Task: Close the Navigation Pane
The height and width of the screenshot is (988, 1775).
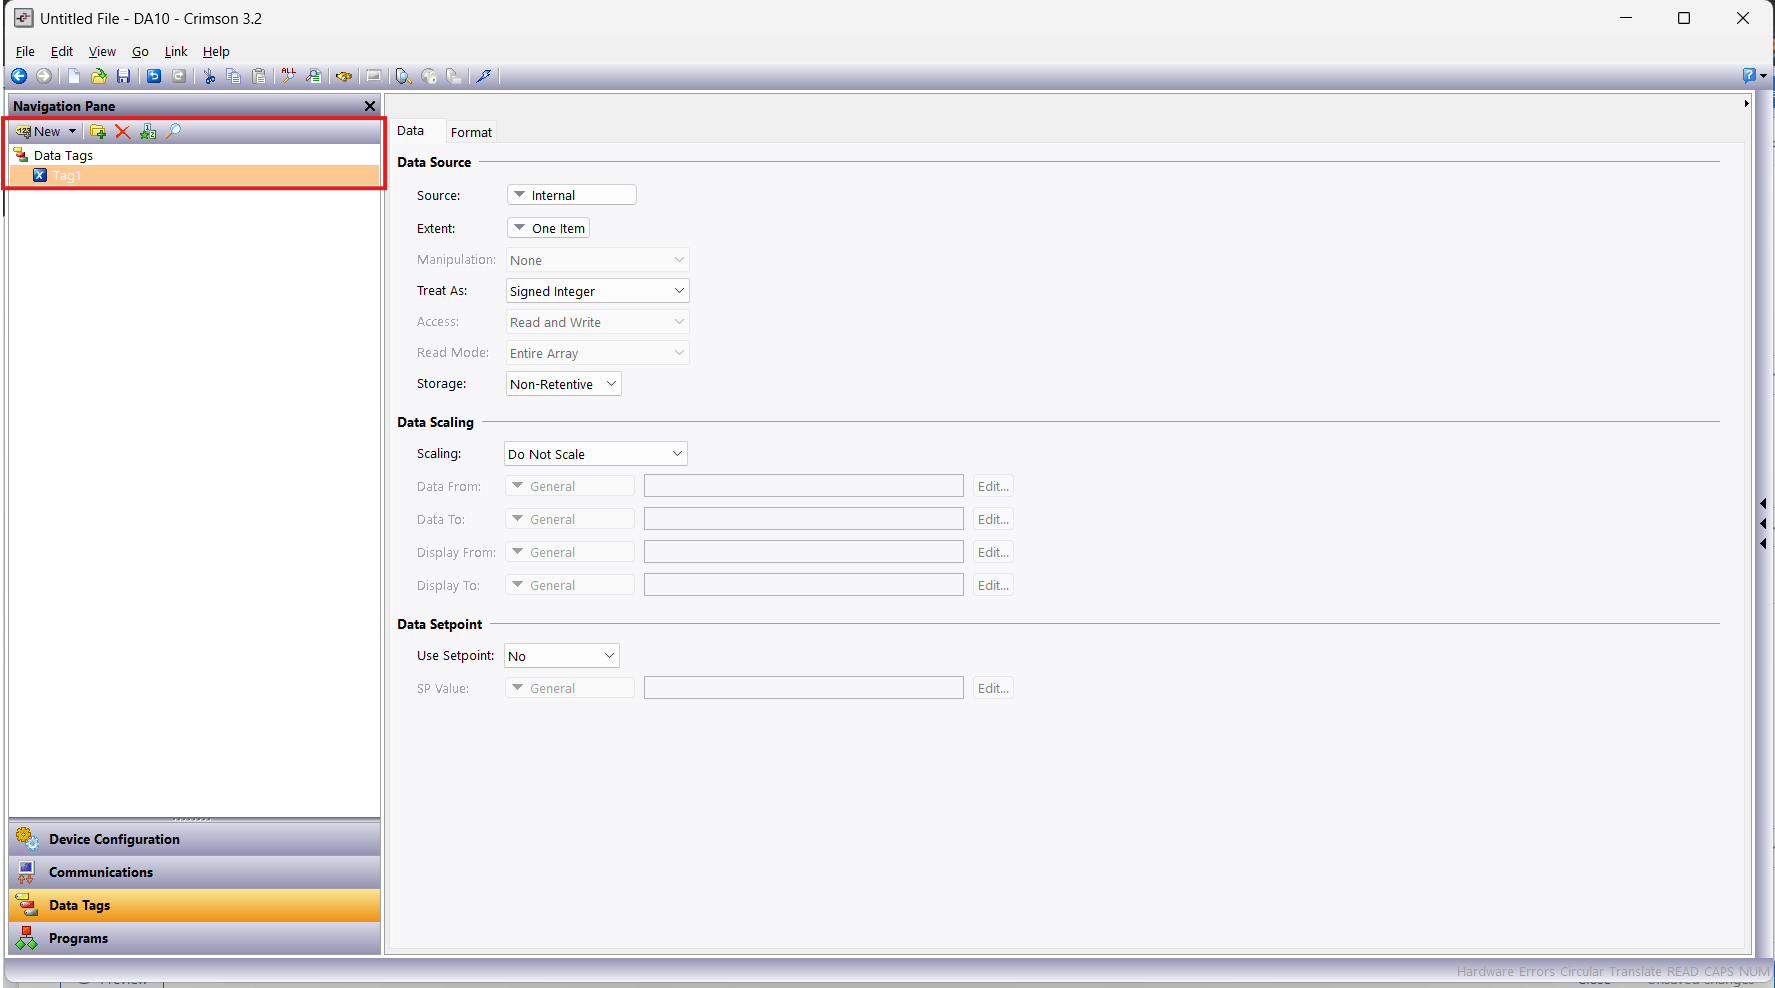Action: 370,106
